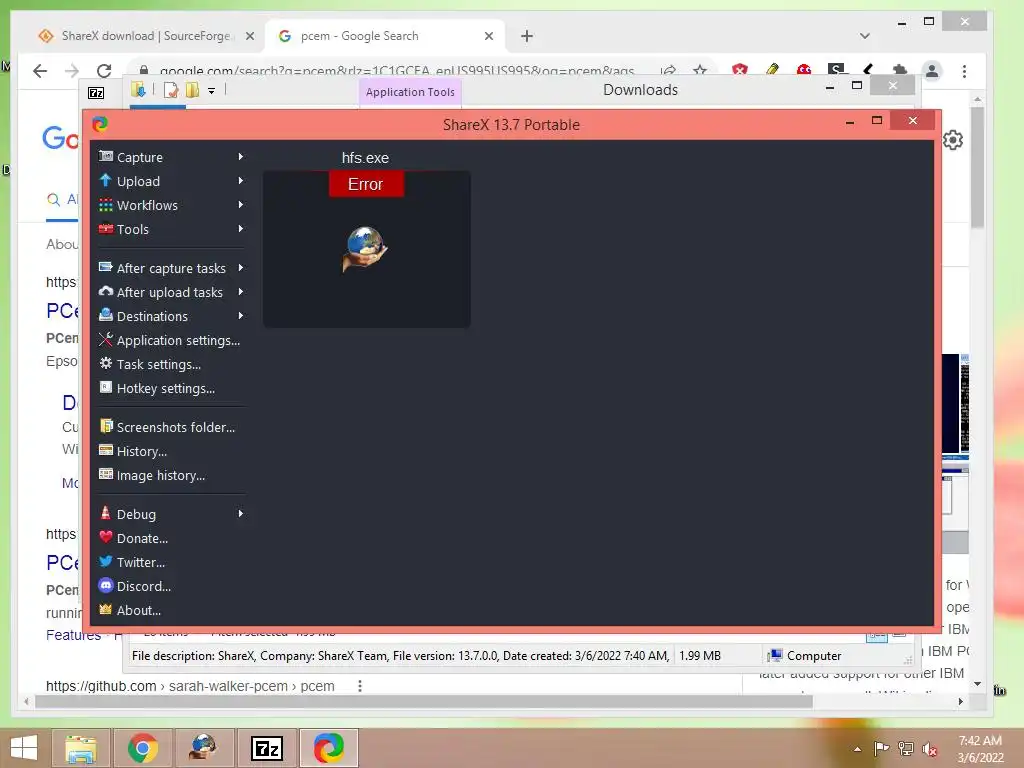Close the ShareX download SourceForge tab
The height and width of the screenshot is (768, 1024).
[249, 36]
